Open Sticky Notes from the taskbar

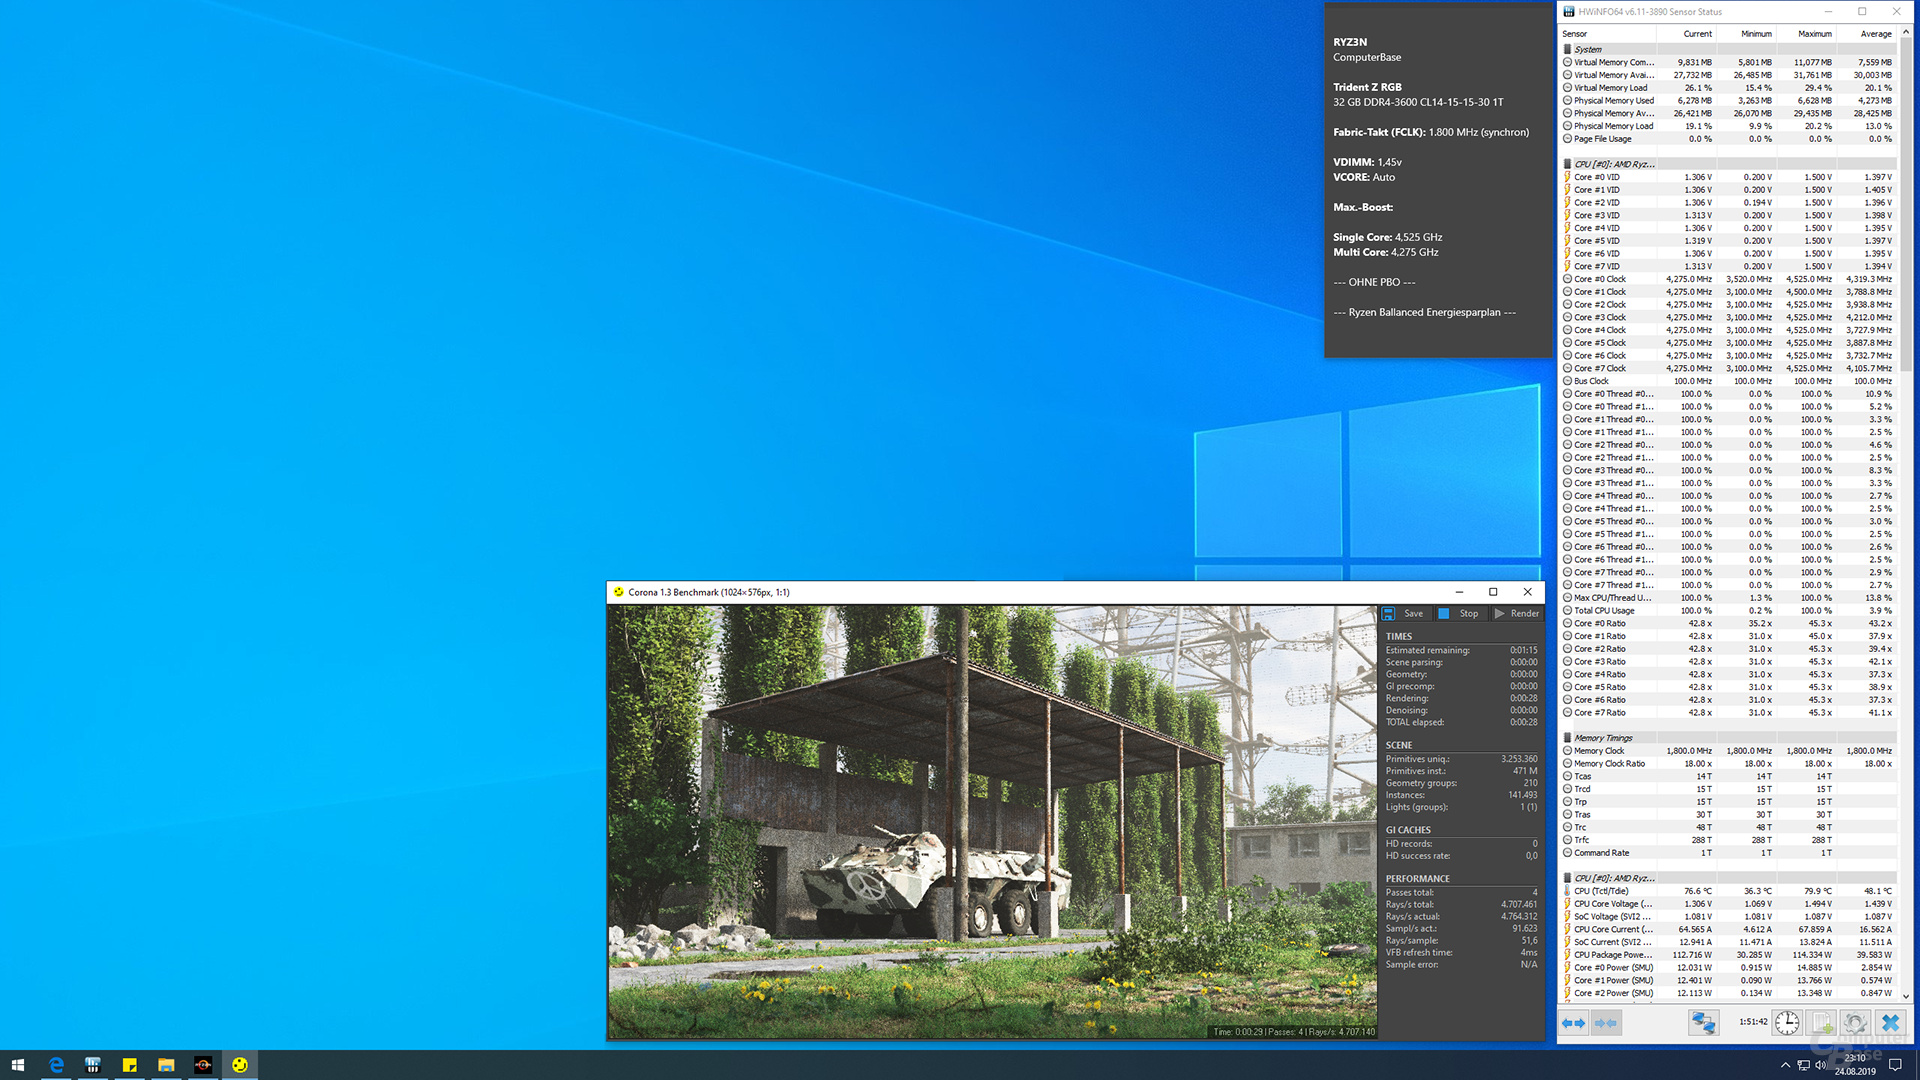click(x=129, y=1065)
